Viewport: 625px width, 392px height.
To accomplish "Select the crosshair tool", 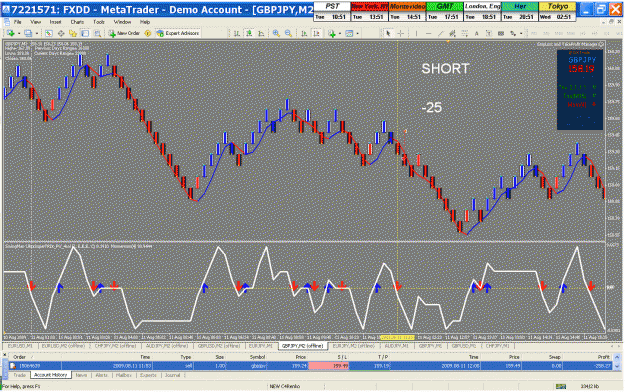I will pos(401,33).
